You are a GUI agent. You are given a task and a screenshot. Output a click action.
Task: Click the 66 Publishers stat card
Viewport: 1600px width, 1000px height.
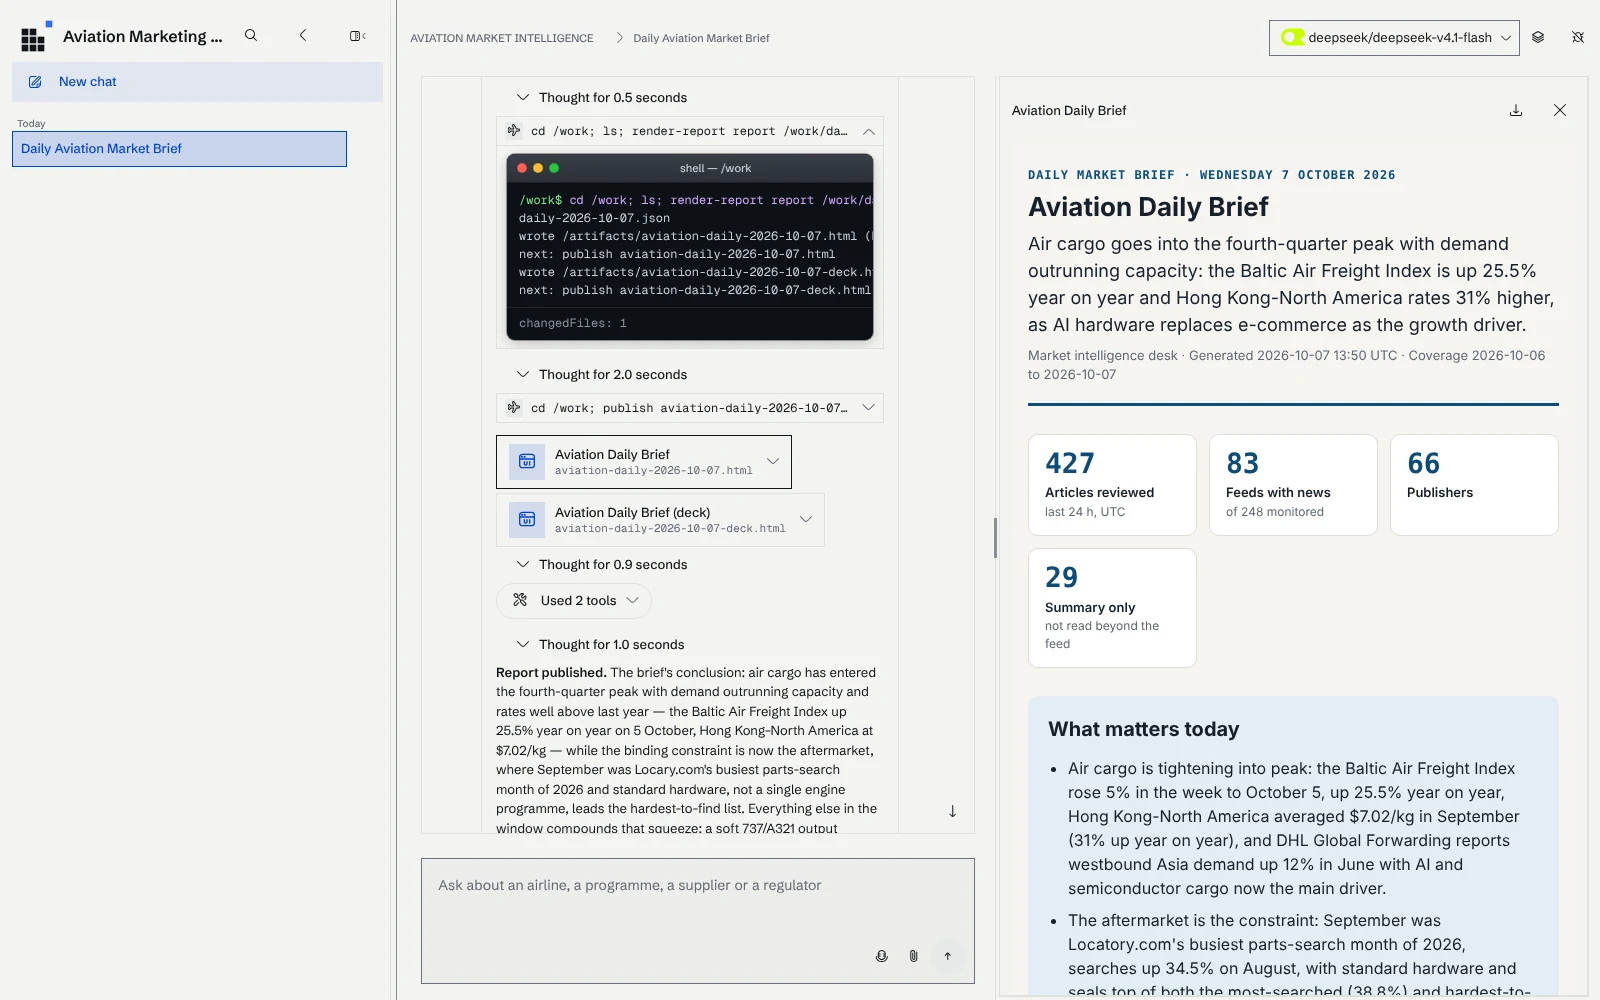(x=1474, y=485)
